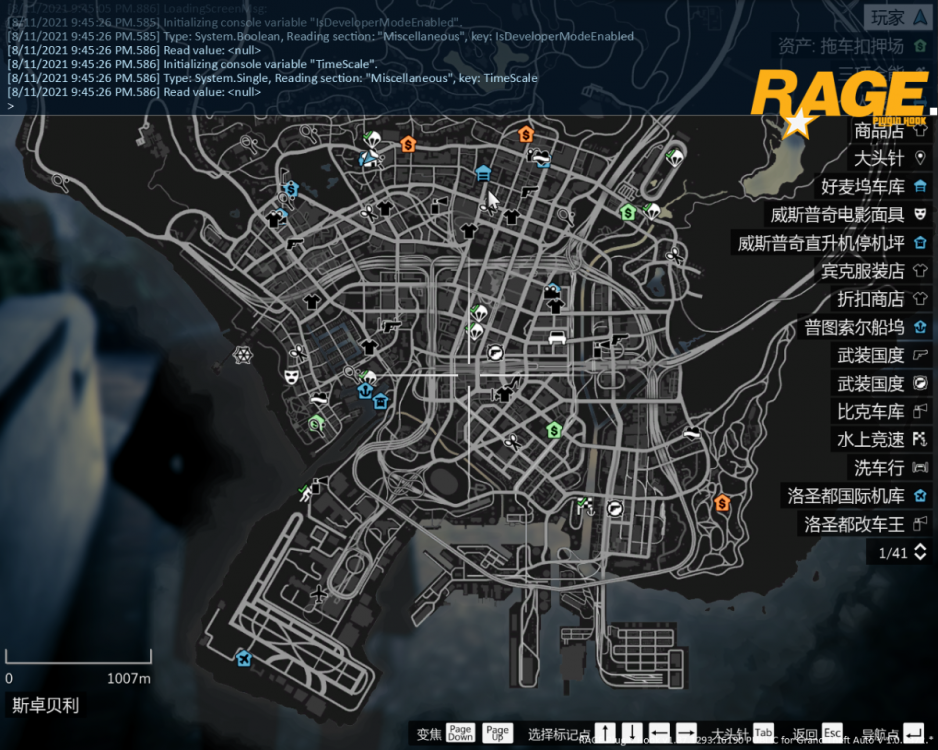The image size is (938, 750).
Task: Select the 资产: 拖车扣押场 legend entry
Action: [x=852, y=46]
